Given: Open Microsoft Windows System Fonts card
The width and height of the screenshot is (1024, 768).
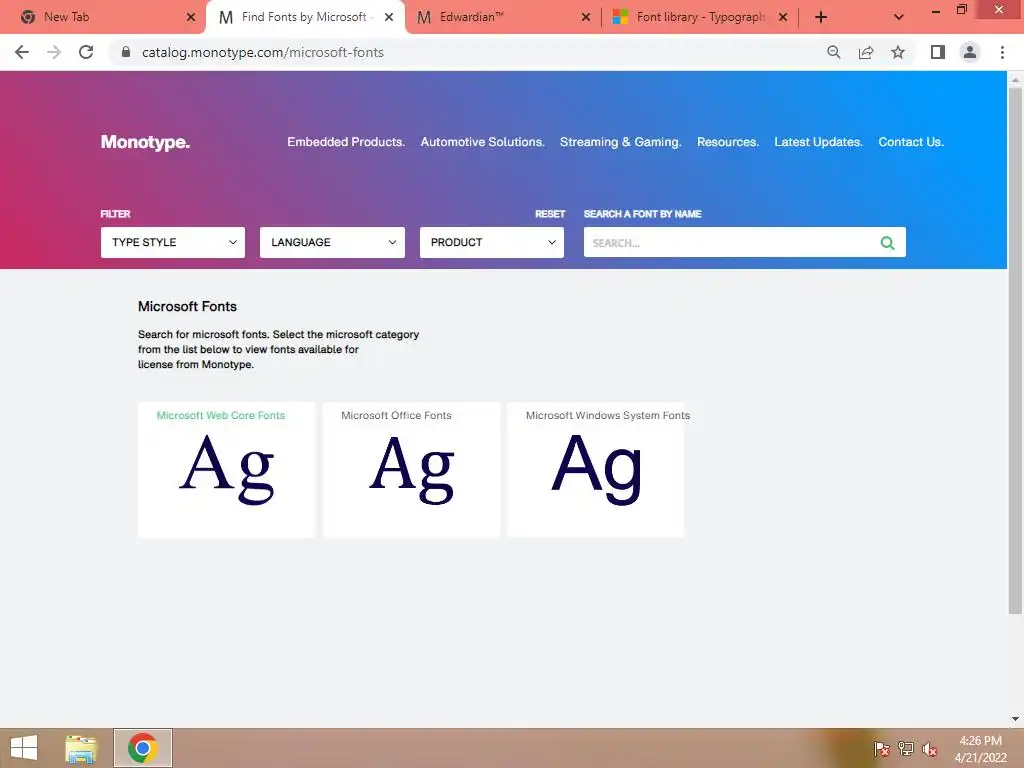Looking at the screenshot, I should (x=596, y=470).
